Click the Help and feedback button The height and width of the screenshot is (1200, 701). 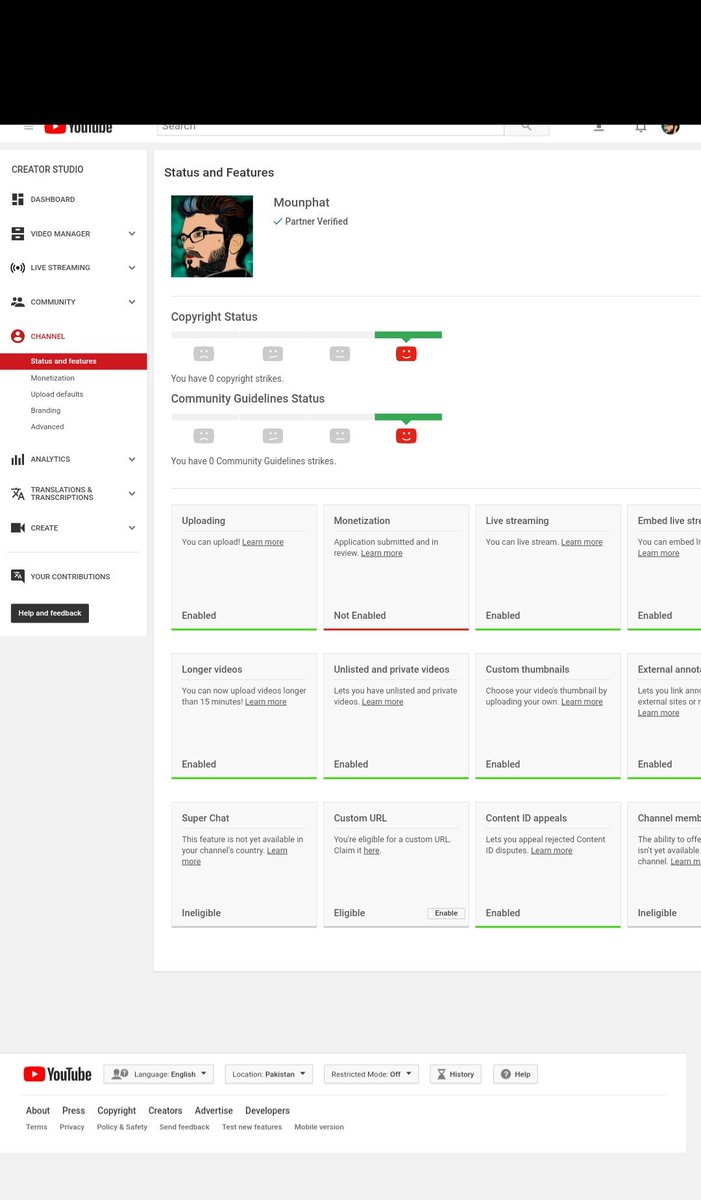[50, 613]
